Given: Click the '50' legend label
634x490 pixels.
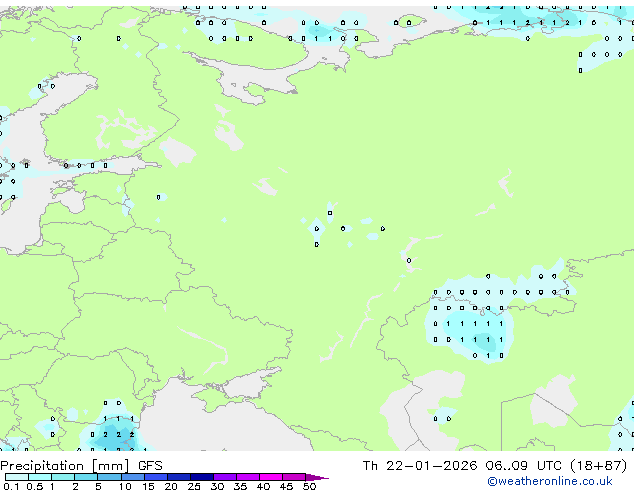Looking at the screenshot, I should click(x=309, y=486).
